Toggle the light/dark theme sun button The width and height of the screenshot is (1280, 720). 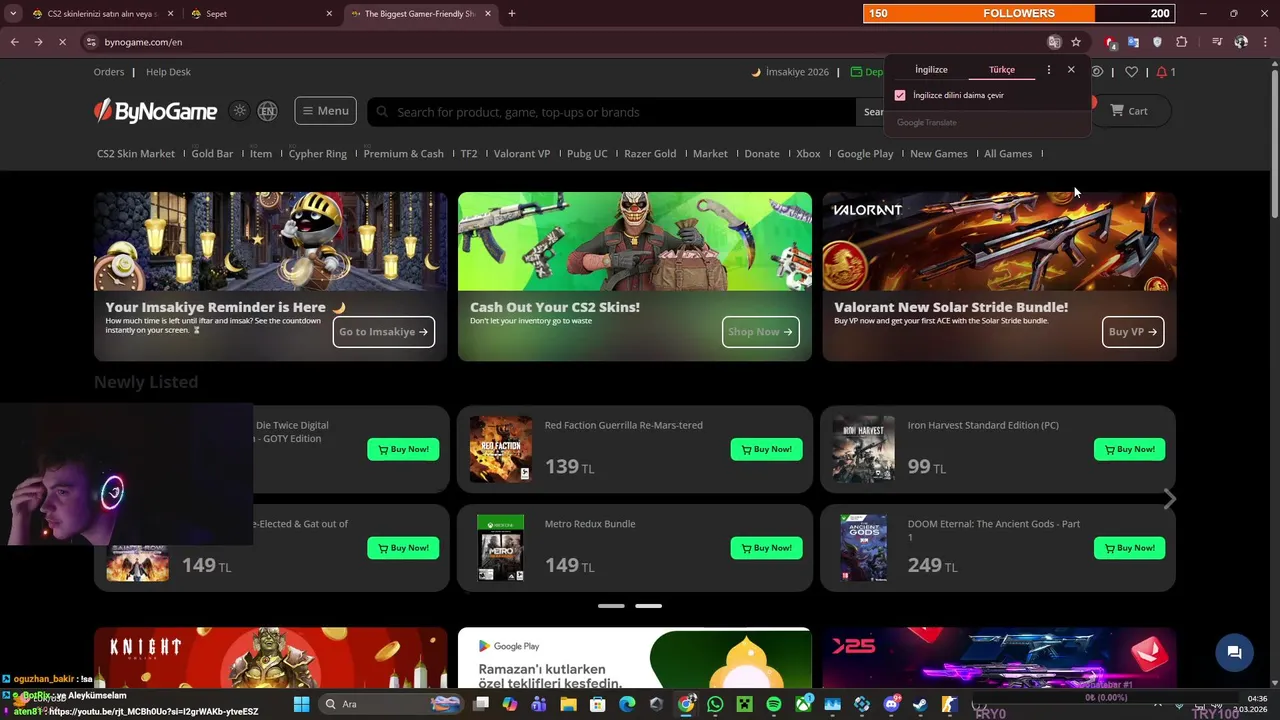[239, 111]
